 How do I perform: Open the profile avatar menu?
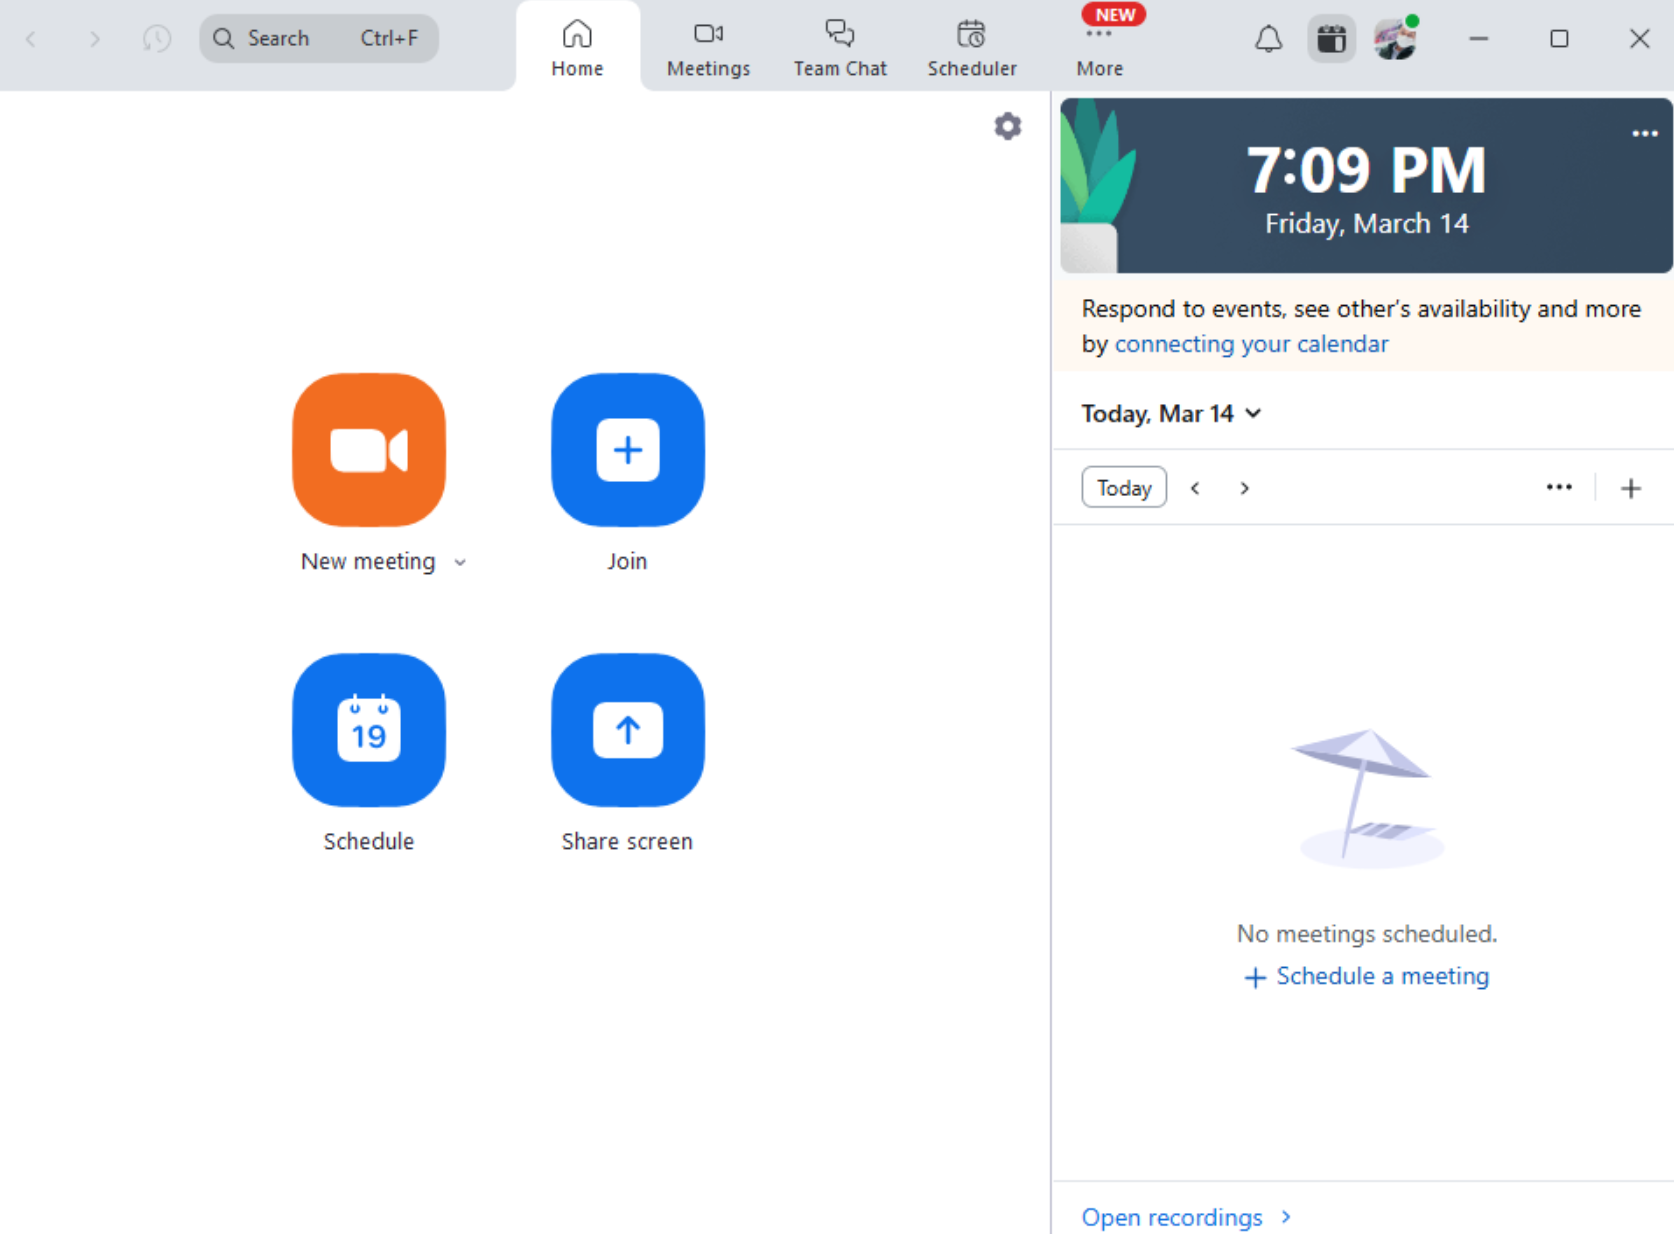[x=1395, y=39]
